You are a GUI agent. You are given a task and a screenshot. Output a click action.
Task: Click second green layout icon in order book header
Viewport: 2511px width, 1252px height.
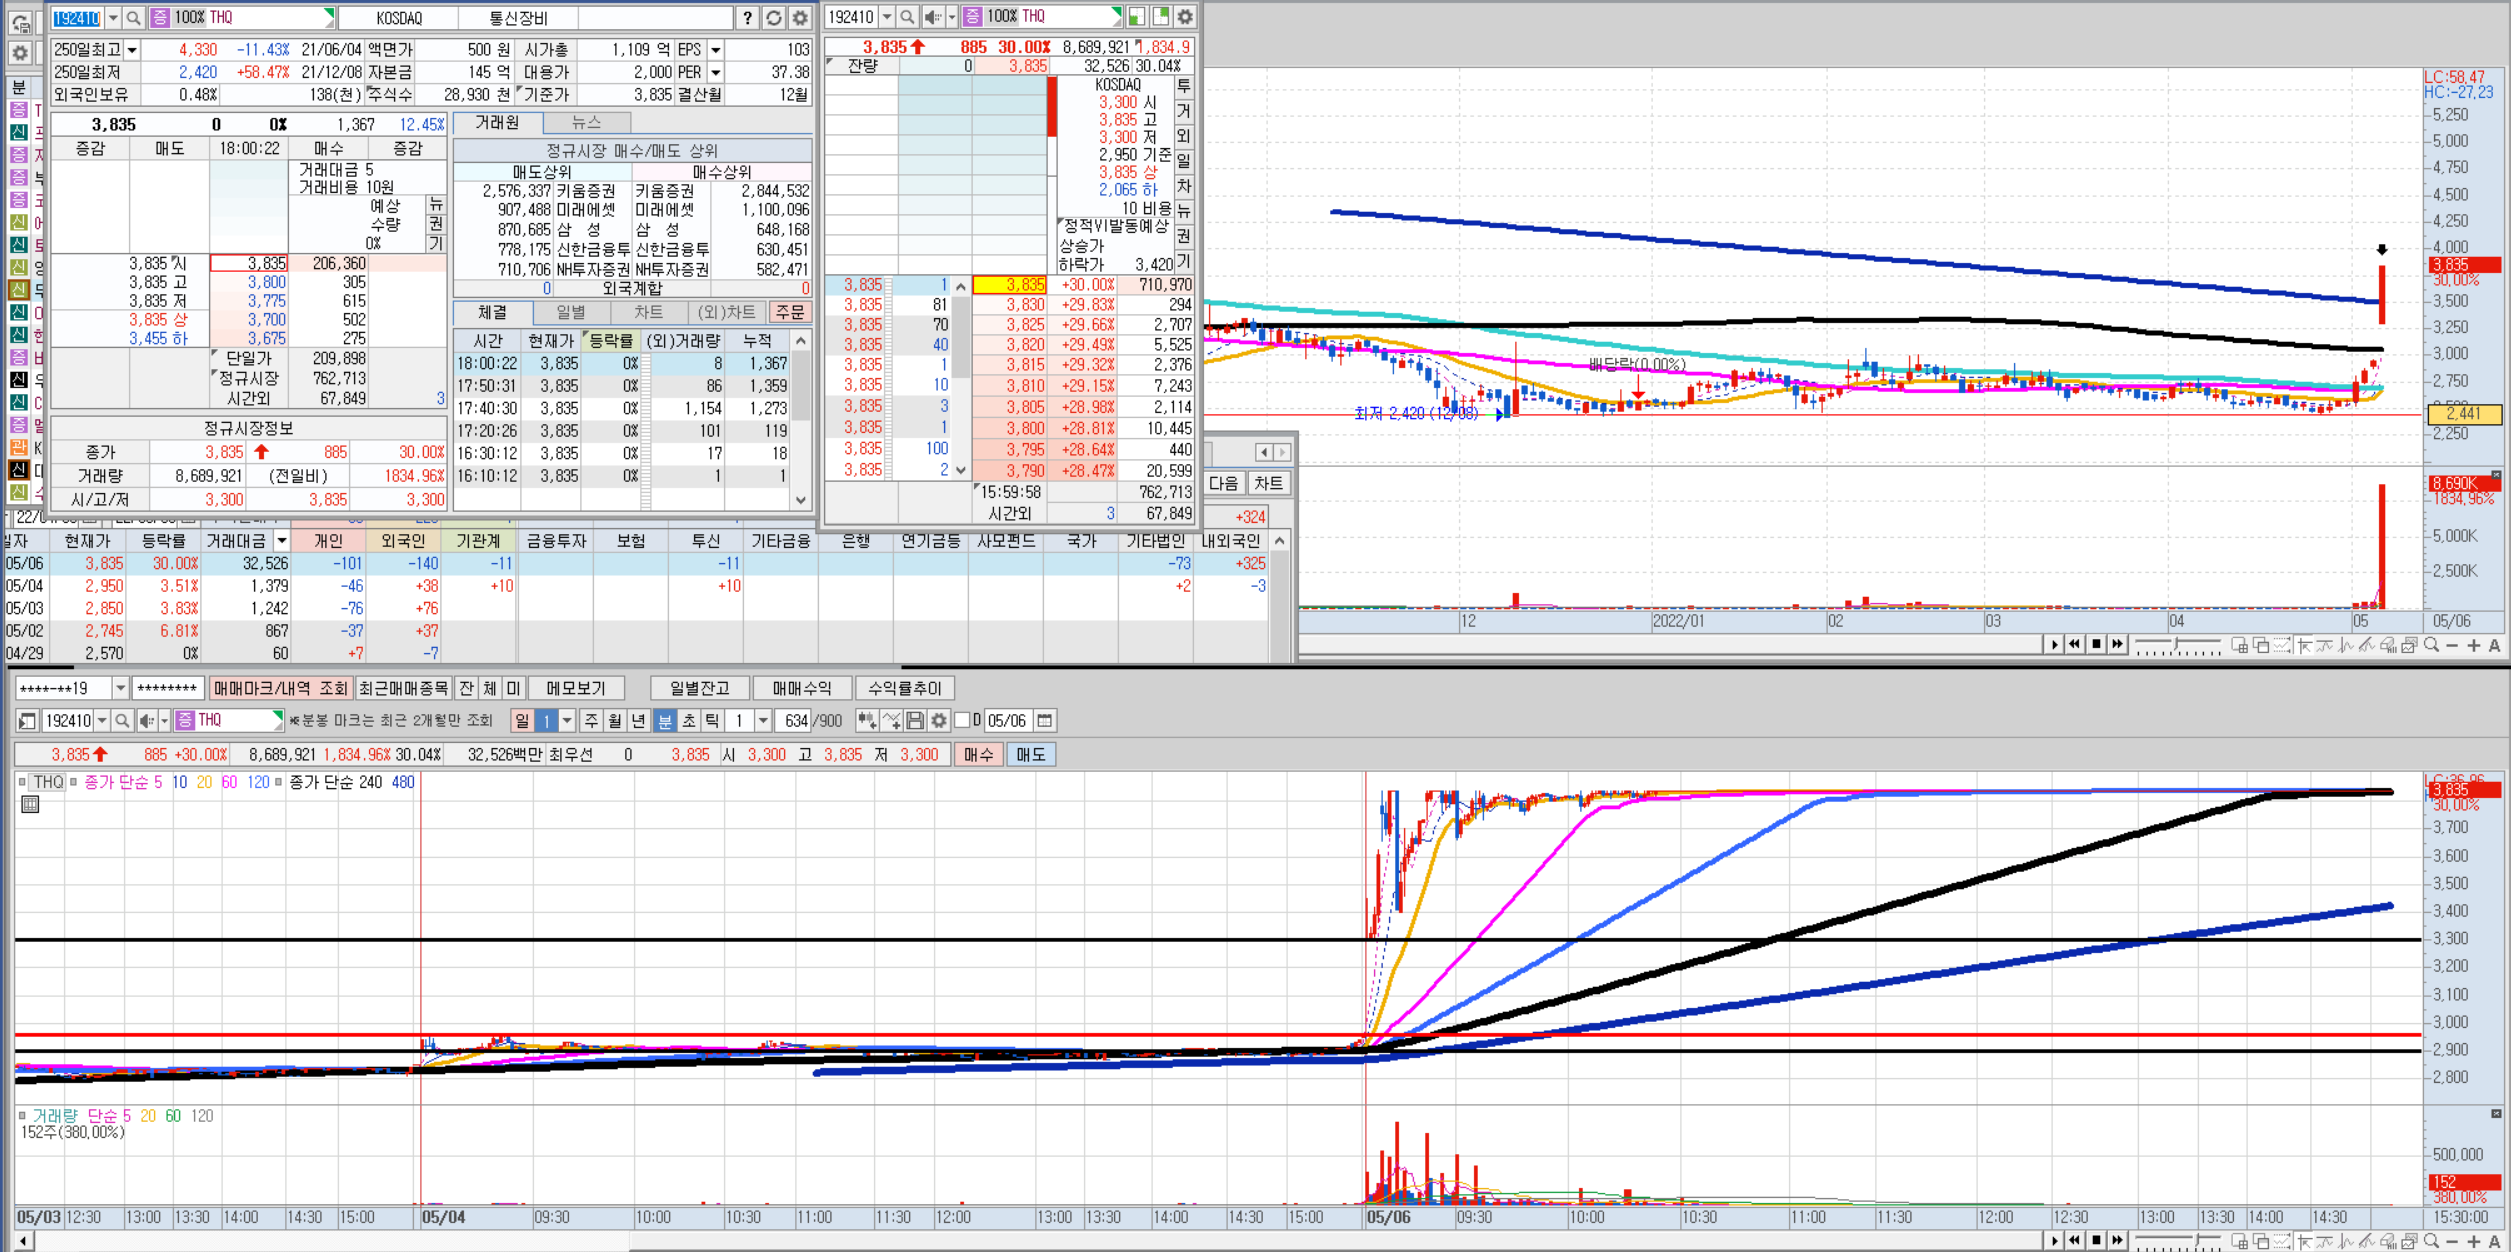(x=1161, y=17)
